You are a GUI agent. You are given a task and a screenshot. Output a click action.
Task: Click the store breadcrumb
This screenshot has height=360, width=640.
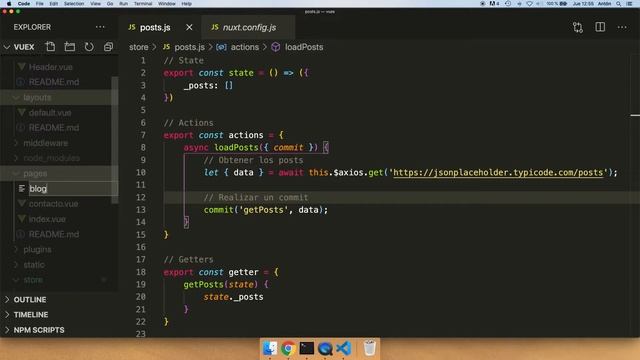139,47
